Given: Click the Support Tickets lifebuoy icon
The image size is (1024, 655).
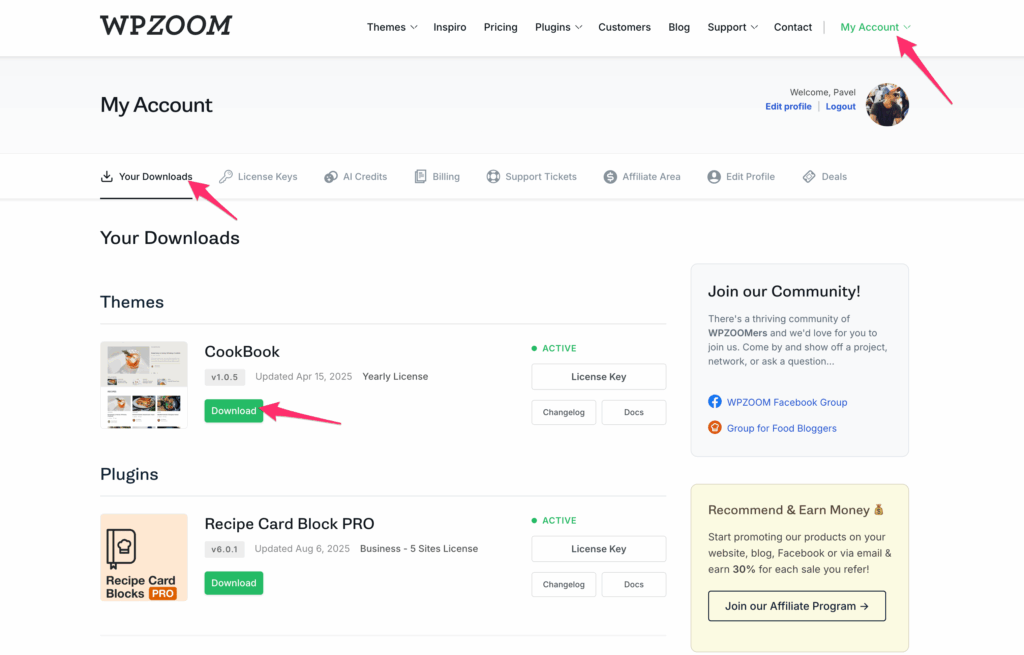Looking at the screenshot, I should pyautogui.click(x=493, y=177).
